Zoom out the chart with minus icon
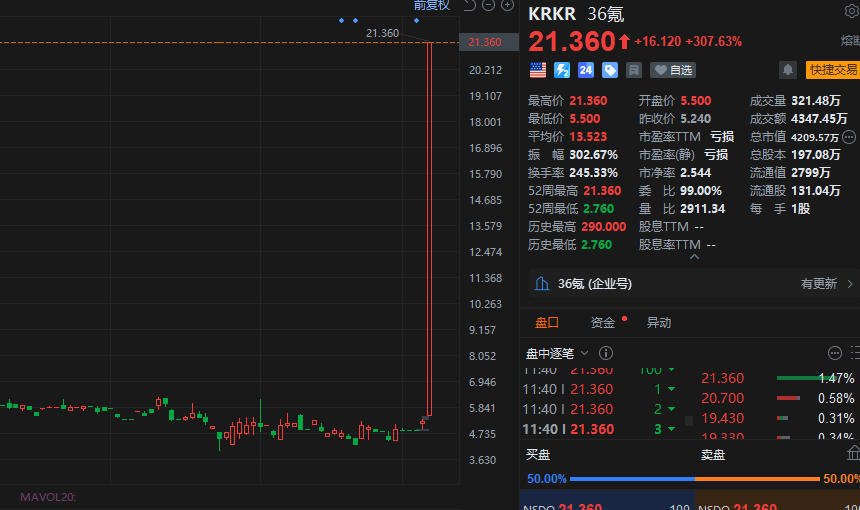 point(488,5)
